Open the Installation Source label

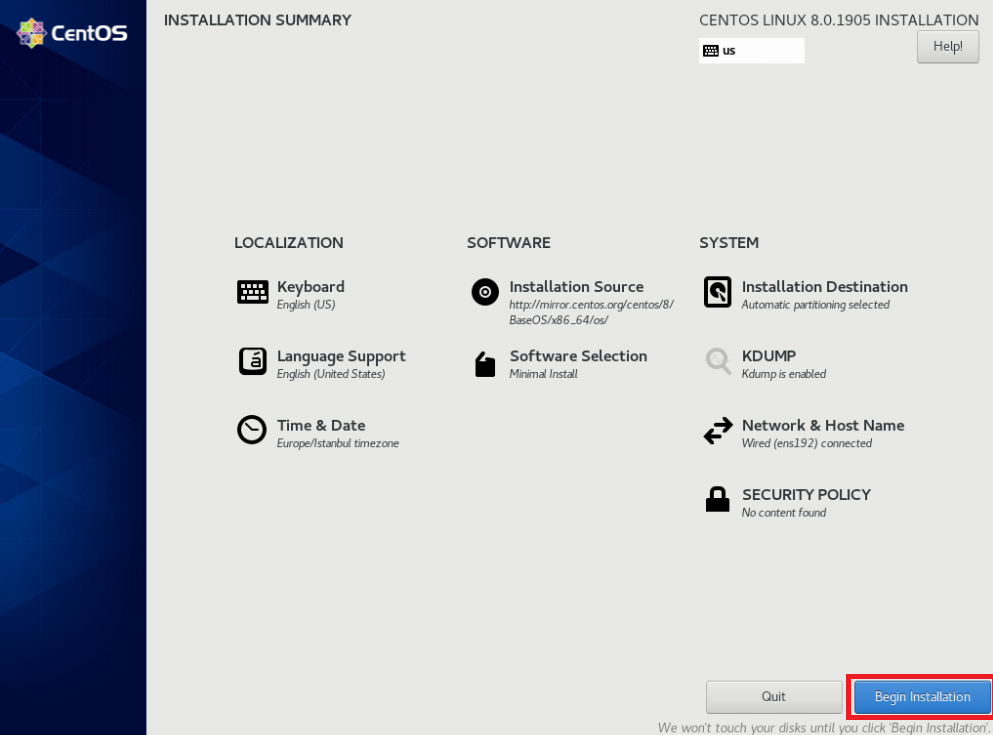click(576, 287)
